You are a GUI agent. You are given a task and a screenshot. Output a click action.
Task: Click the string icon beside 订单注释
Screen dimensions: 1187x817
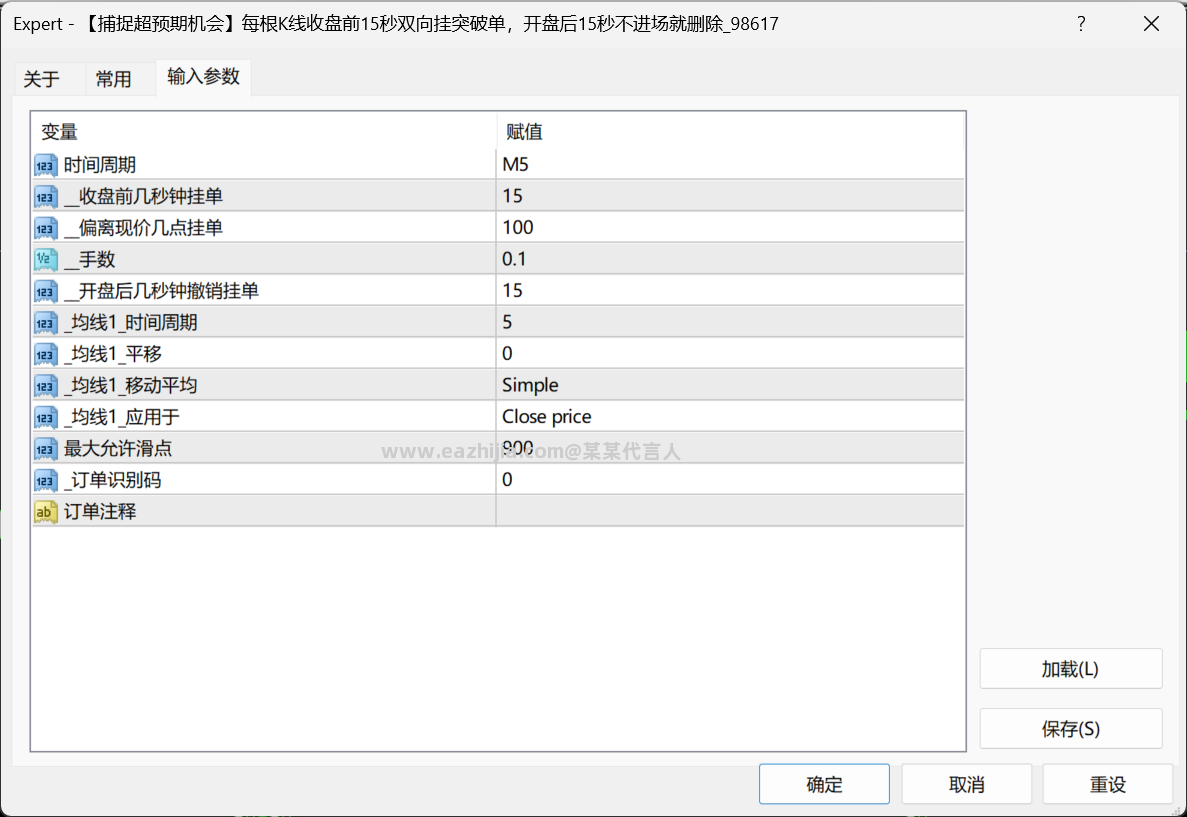point(45,513)
